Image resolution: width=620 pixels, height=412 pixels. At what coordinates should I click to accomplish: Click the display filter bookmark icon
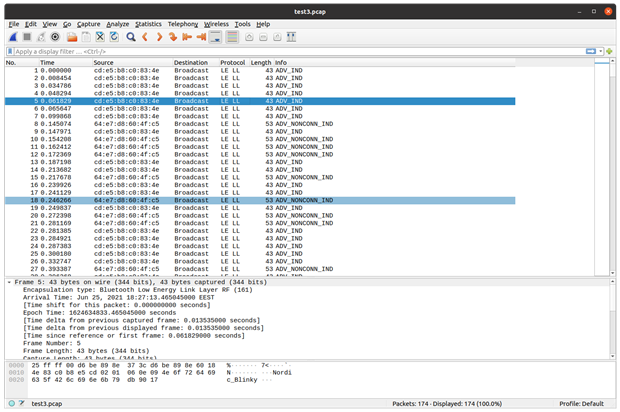click(8, 51)
